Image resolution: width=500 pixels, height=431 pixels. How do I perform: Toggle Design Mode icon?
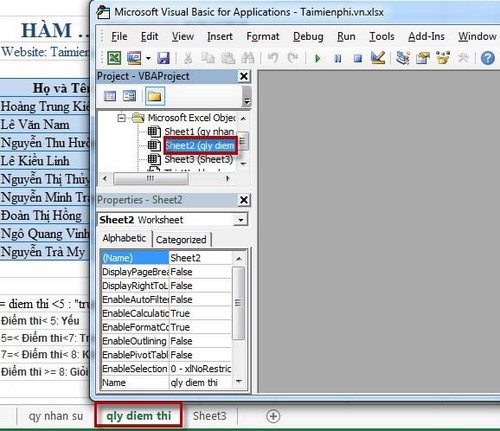[378, 58]
